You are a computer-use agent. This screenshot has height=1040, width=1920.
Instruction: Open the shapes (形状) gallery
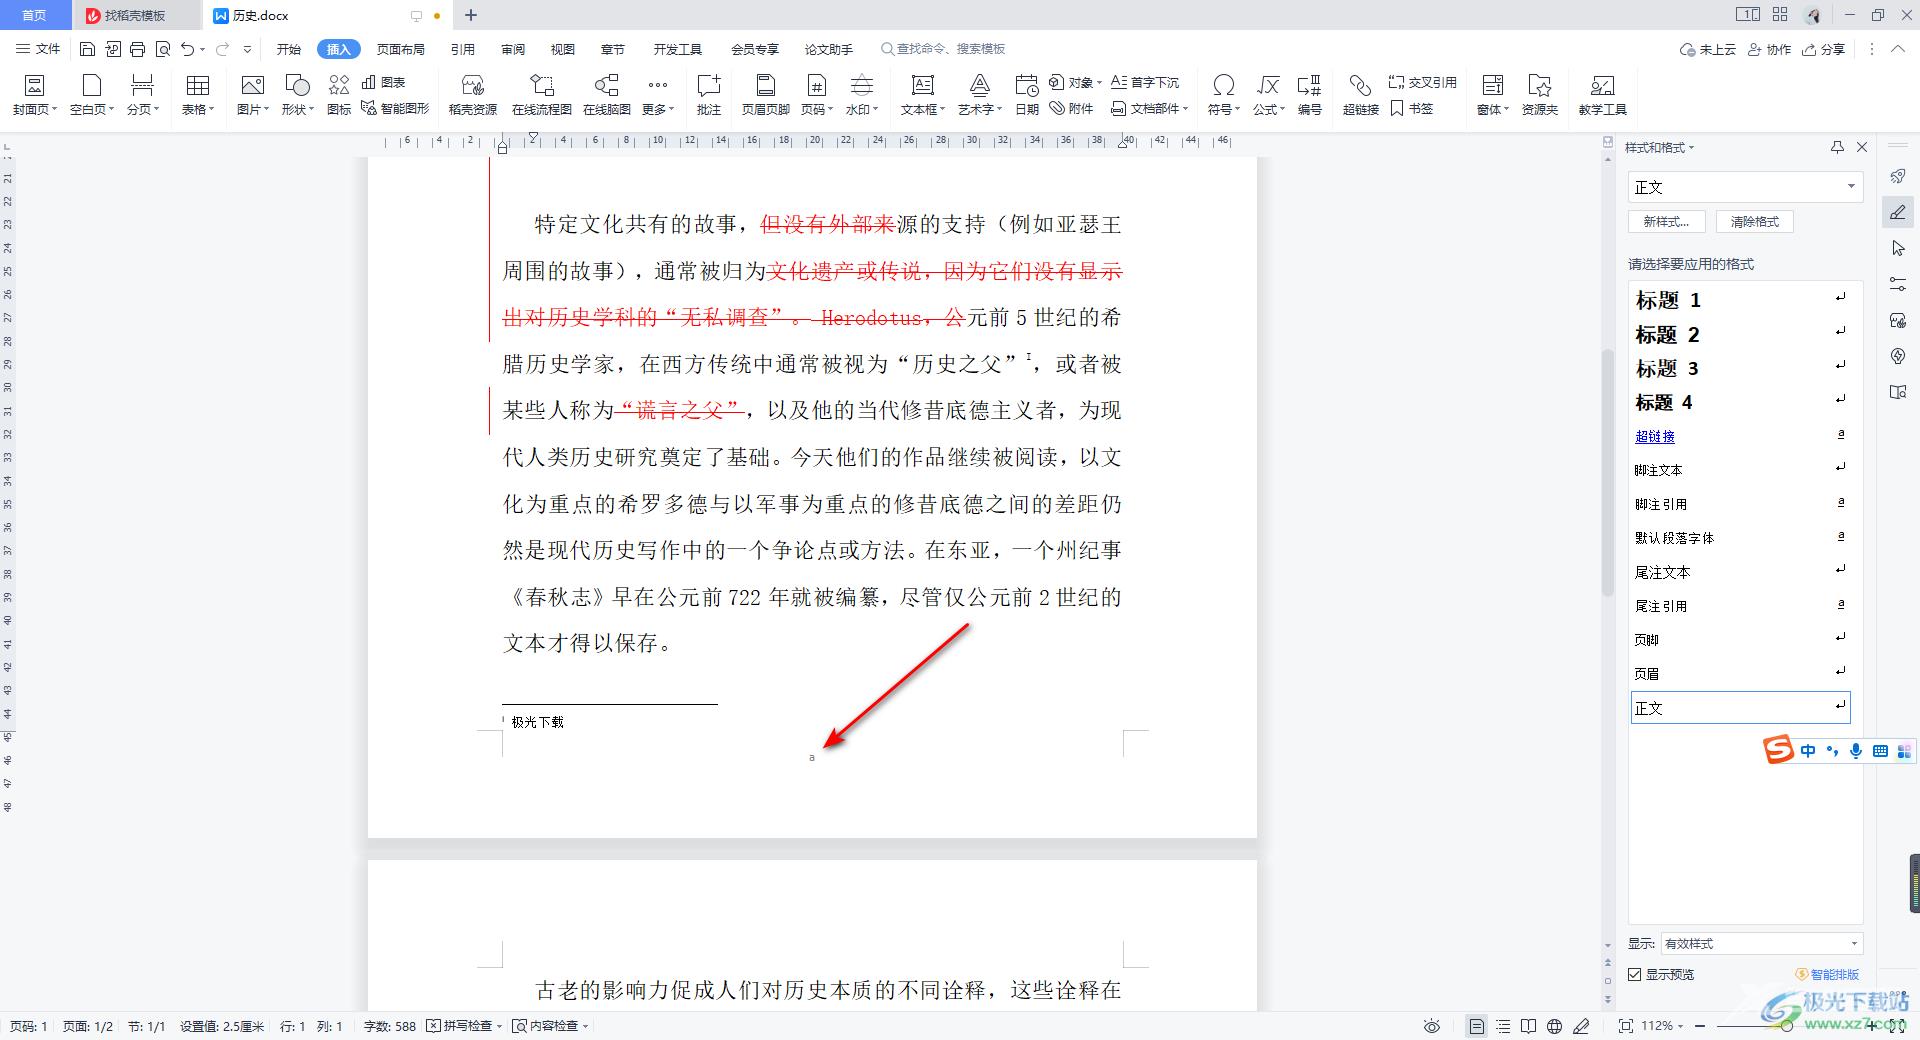click(297, 95)
